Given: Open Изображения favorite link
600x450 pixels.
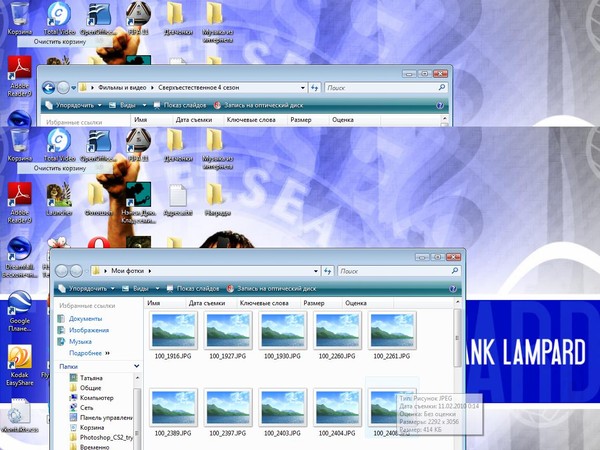Looking at the screenshot, I should [89, 330].
